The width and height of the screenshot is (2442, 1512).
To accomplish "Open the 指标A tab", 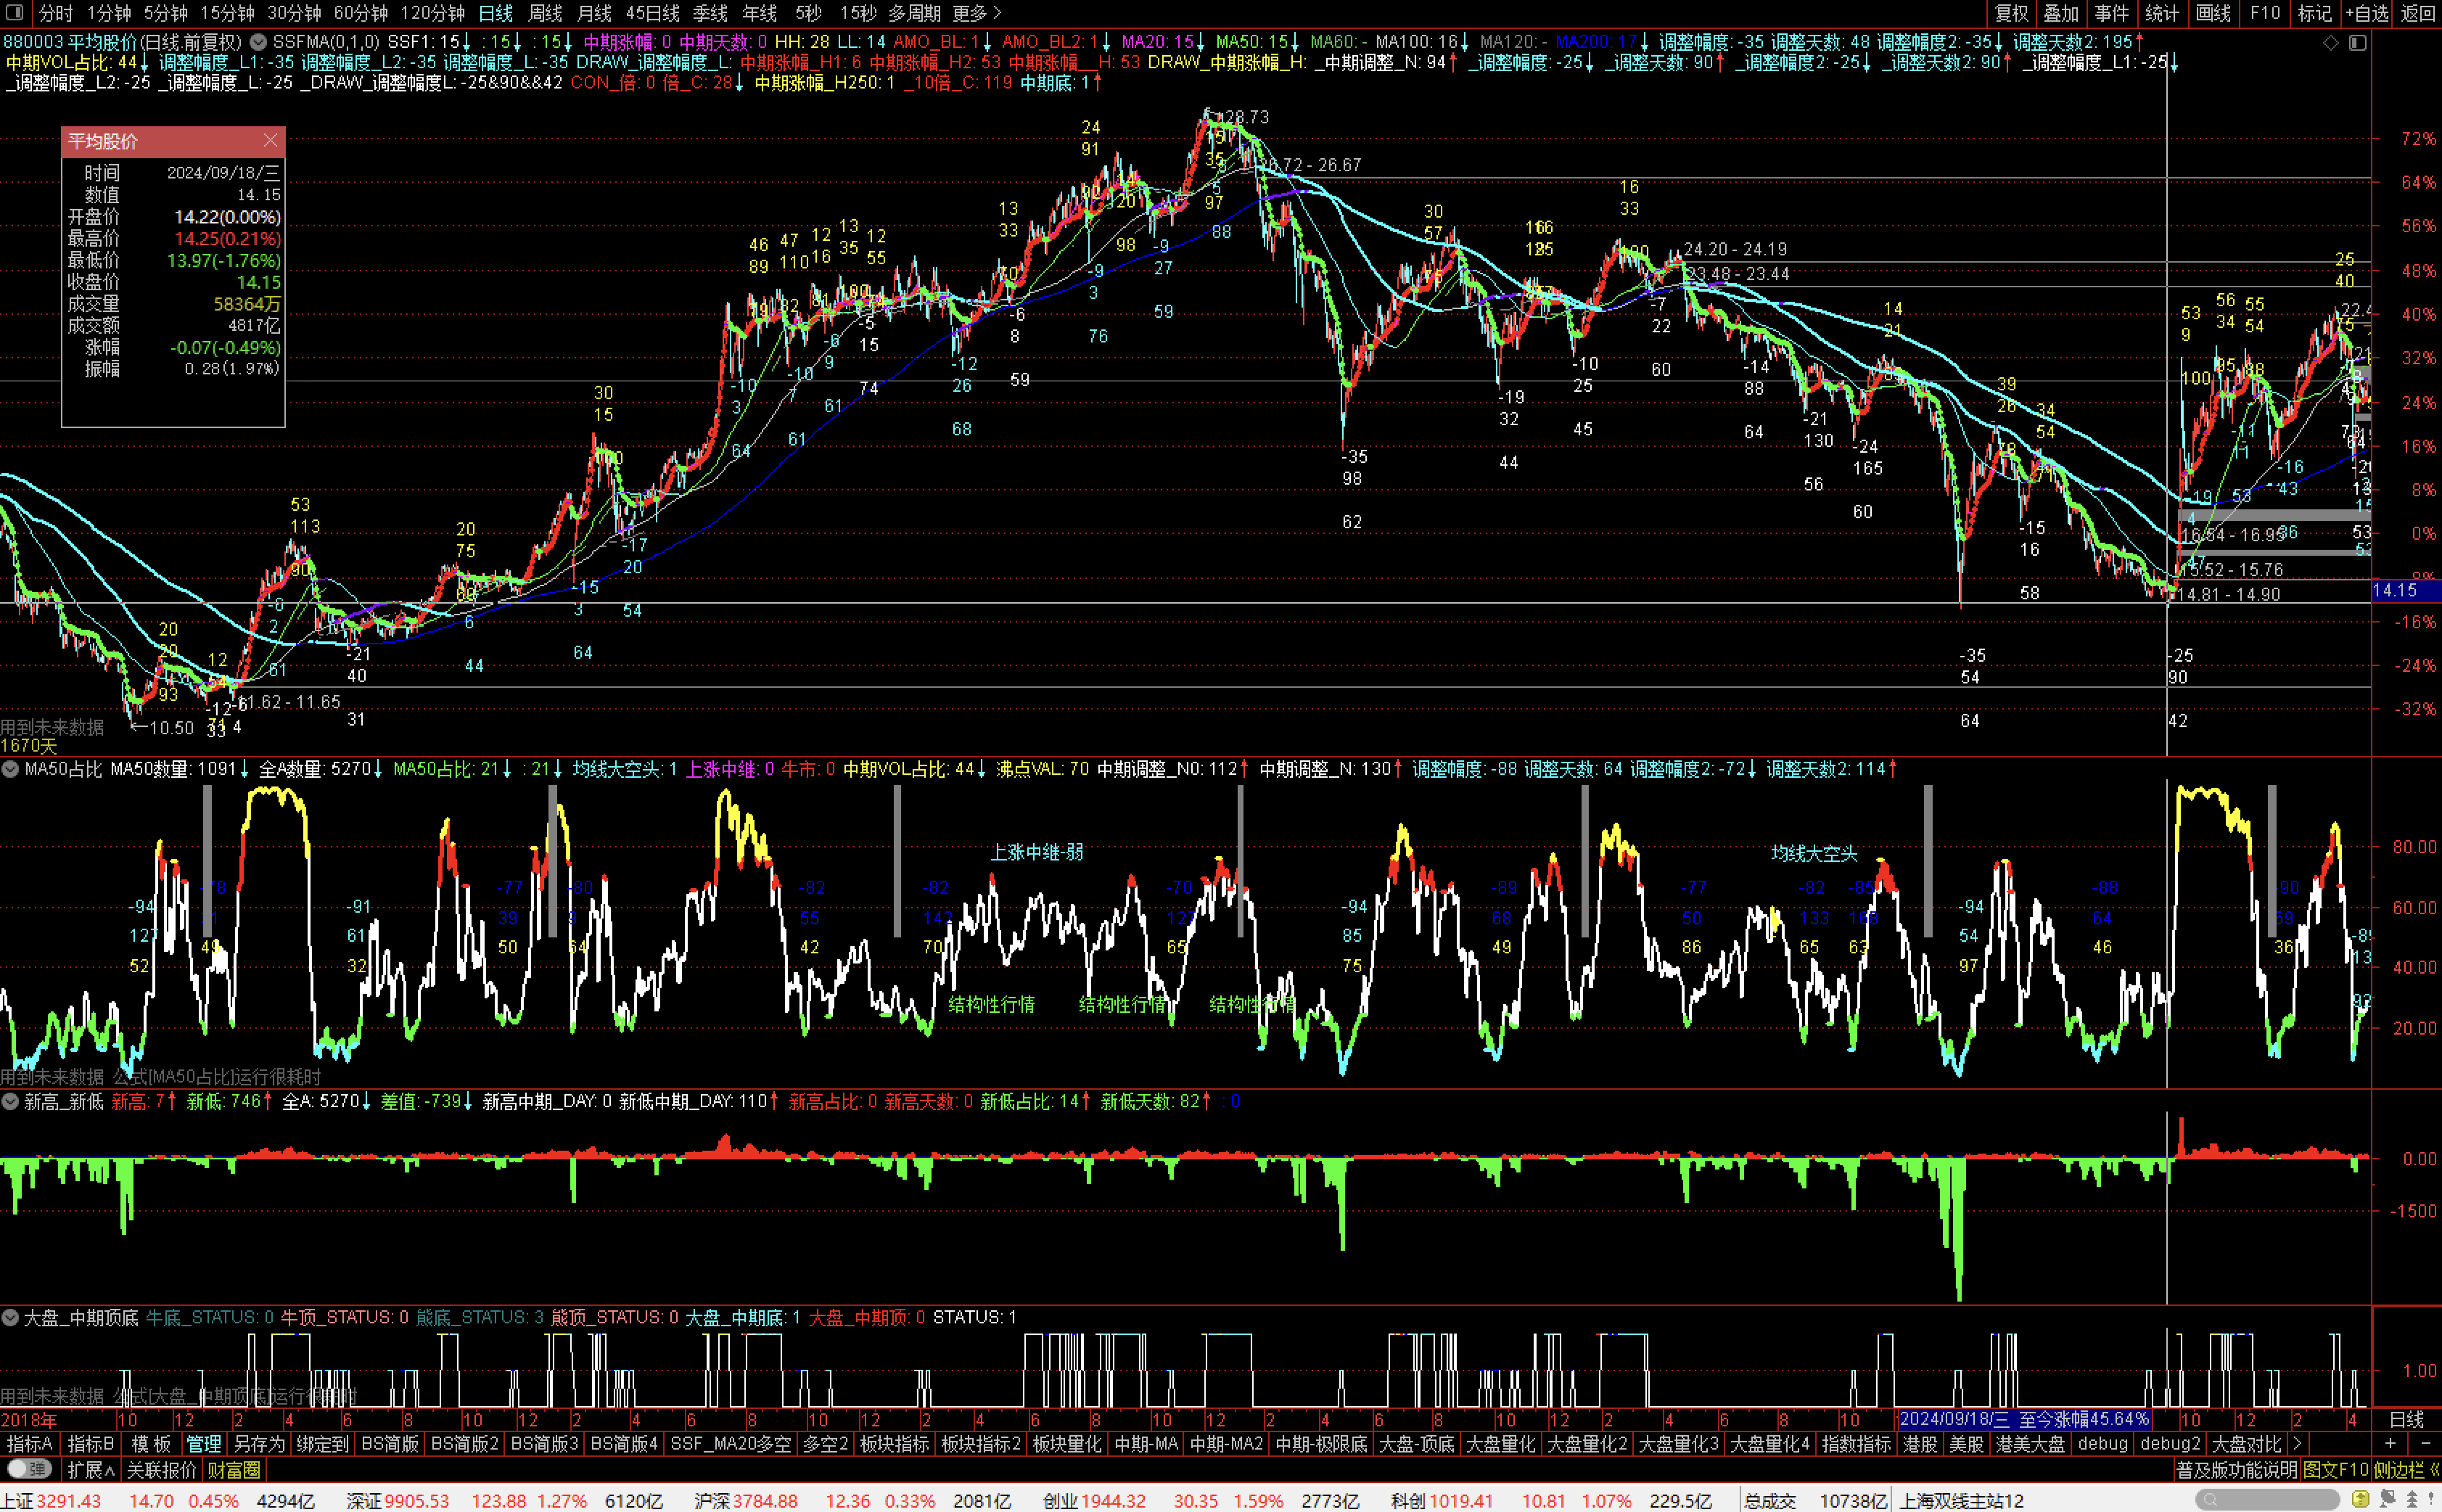I will pos(30,1443).
